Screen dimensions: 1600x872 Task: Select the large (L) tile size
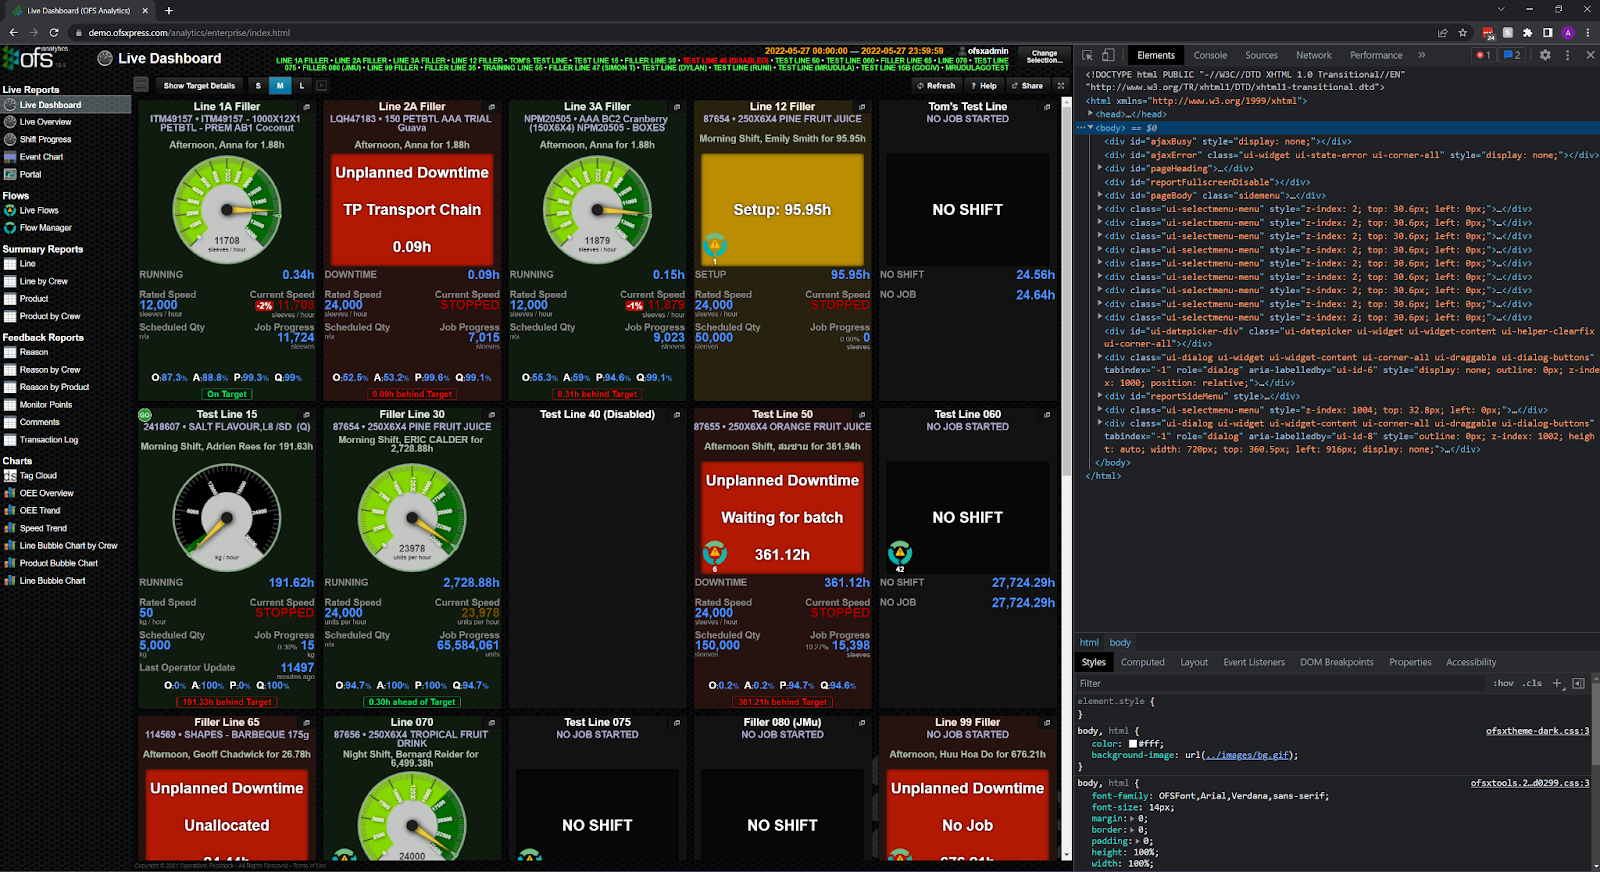coord(302,86)
